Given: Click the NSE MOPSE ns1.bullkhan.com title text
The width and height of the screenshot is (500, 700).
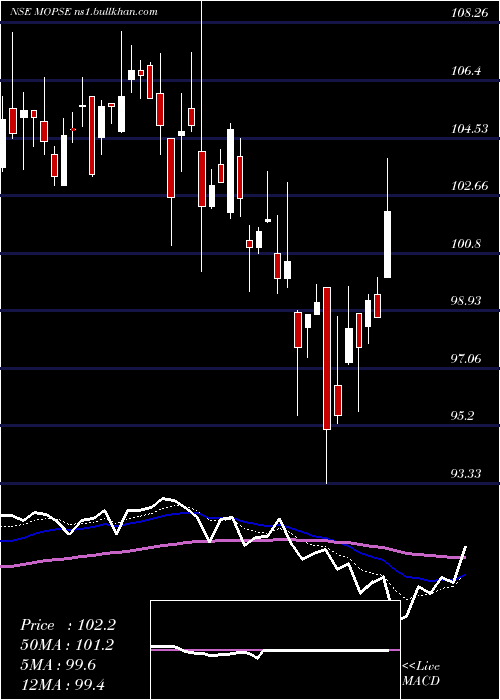Looking at the screenshot, I should click(x=84, y=12).
